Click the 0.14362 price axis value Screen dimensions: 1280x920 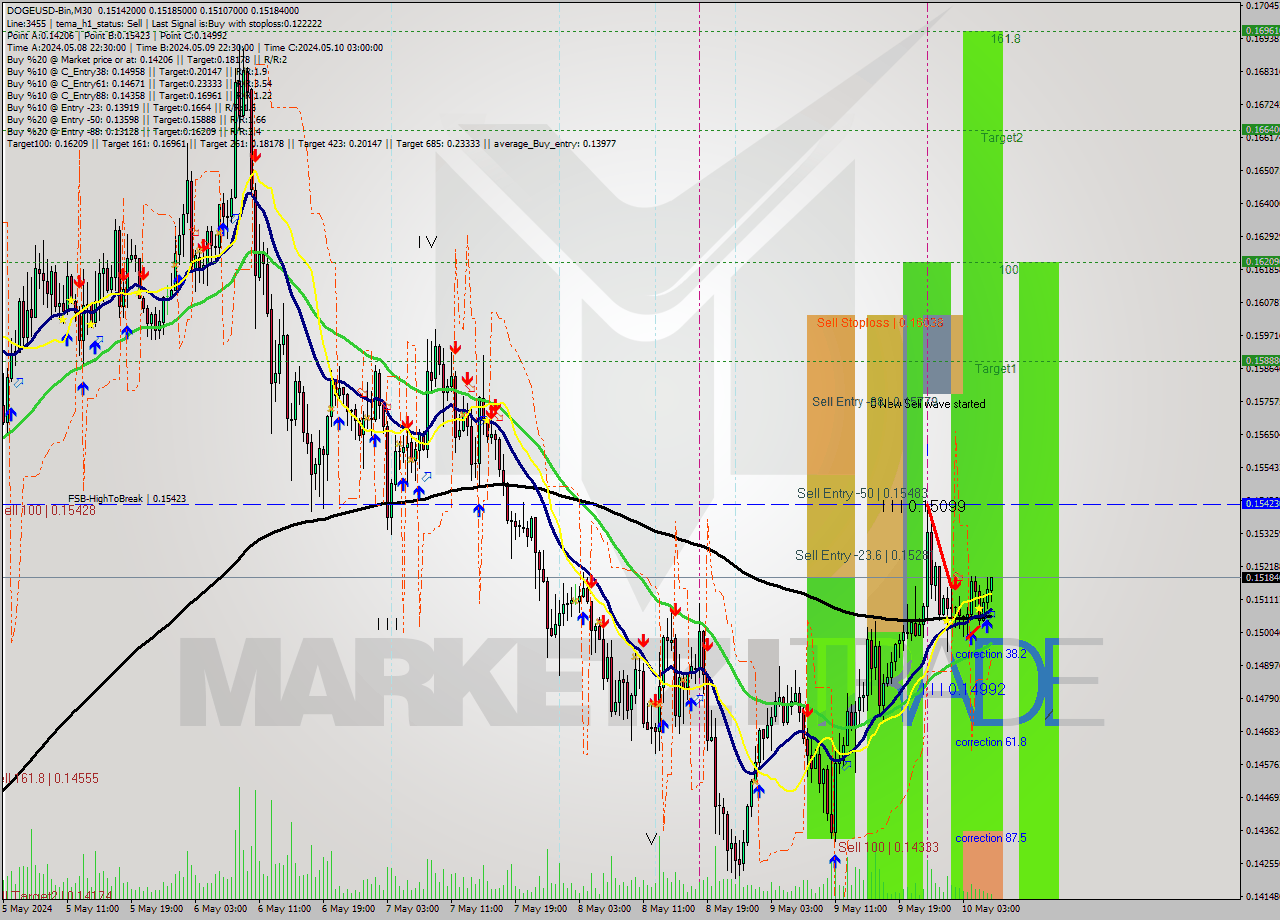tap(1262, 830)
